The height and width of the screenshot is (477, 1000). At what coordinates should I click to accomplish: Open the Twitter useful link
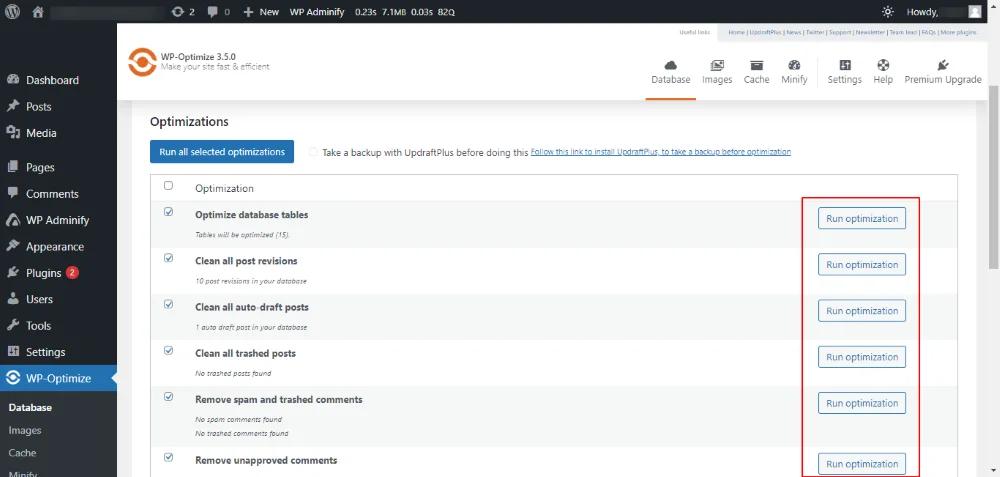(815, 32)
